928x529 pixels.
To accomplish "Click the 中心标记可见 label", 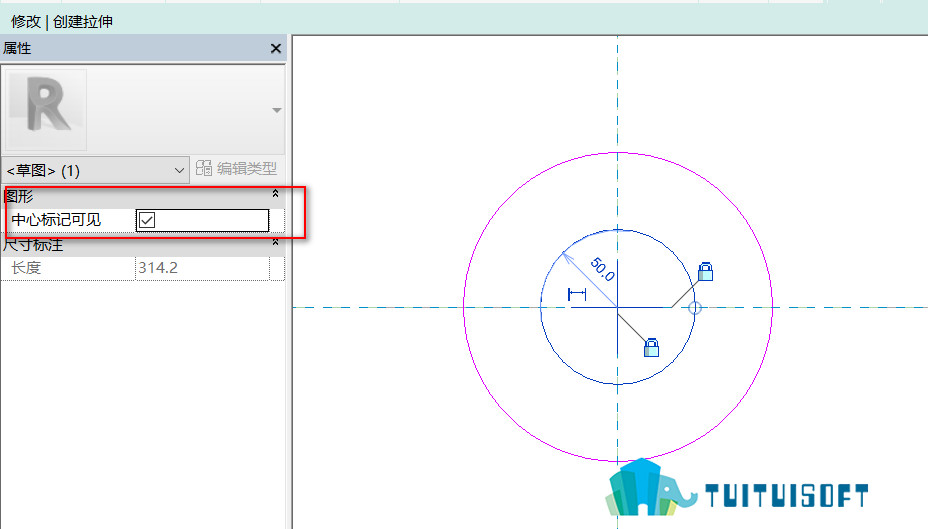I will (56, 220).
